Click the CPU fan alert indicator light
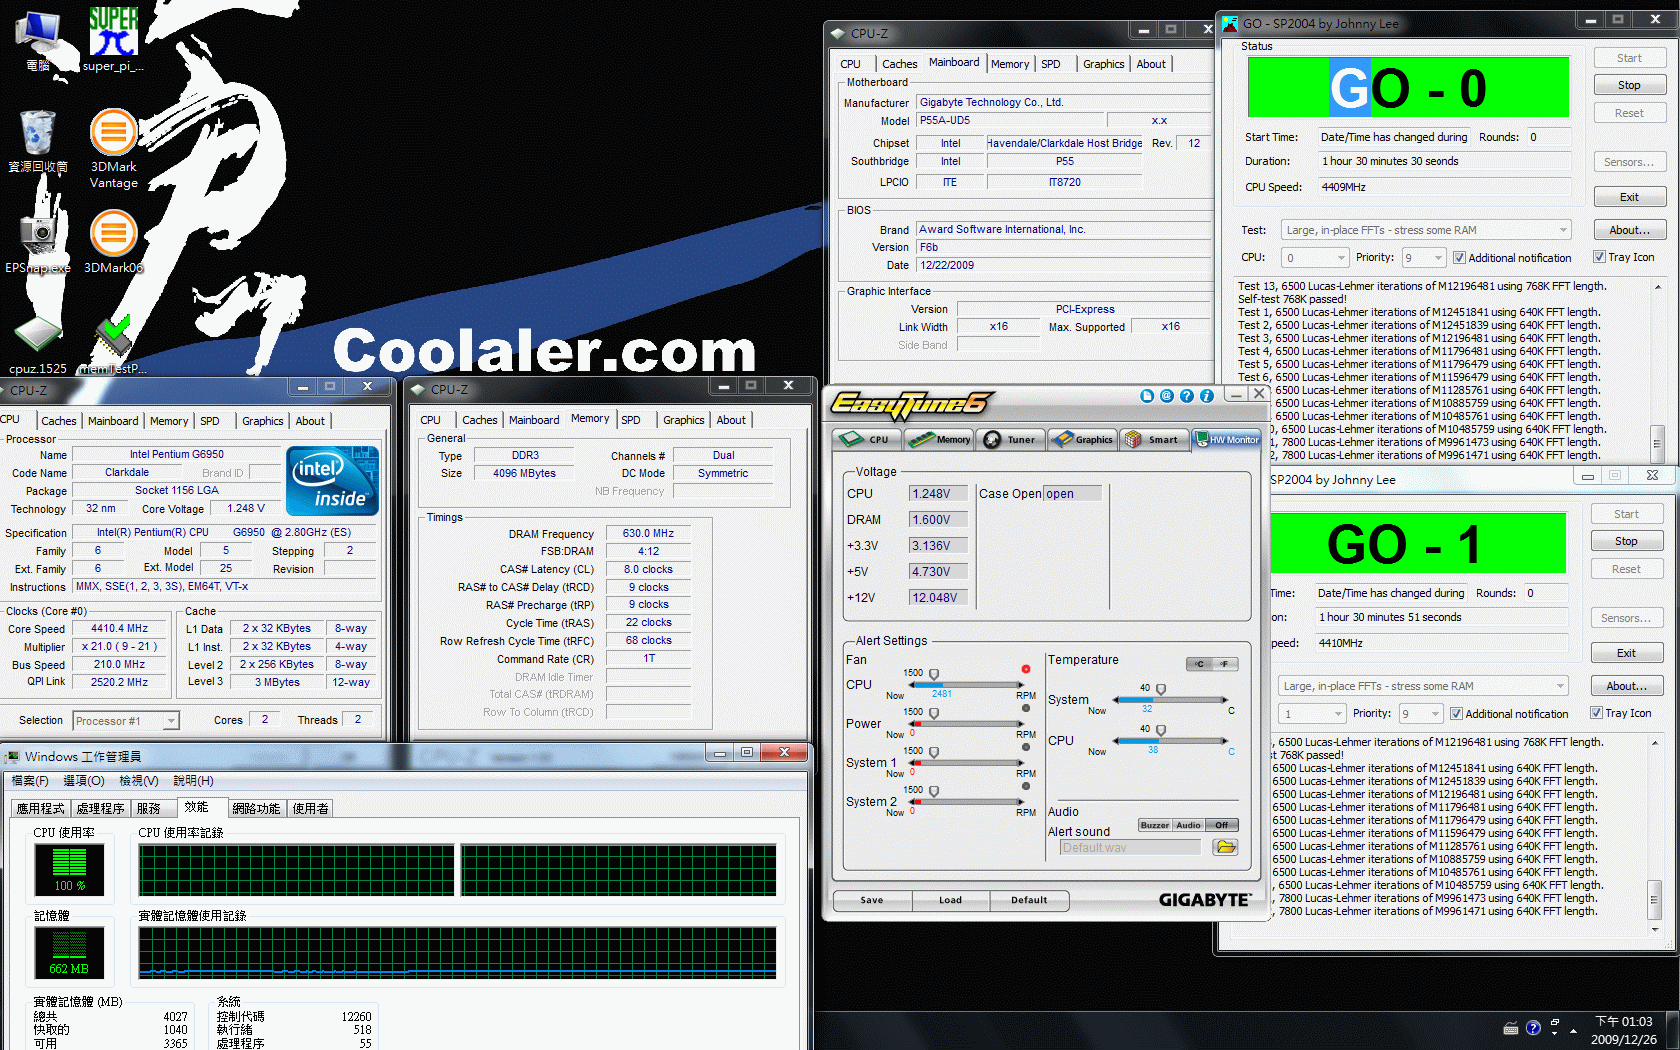Screen dimensions: 1680x1050 click(1026, 669)
